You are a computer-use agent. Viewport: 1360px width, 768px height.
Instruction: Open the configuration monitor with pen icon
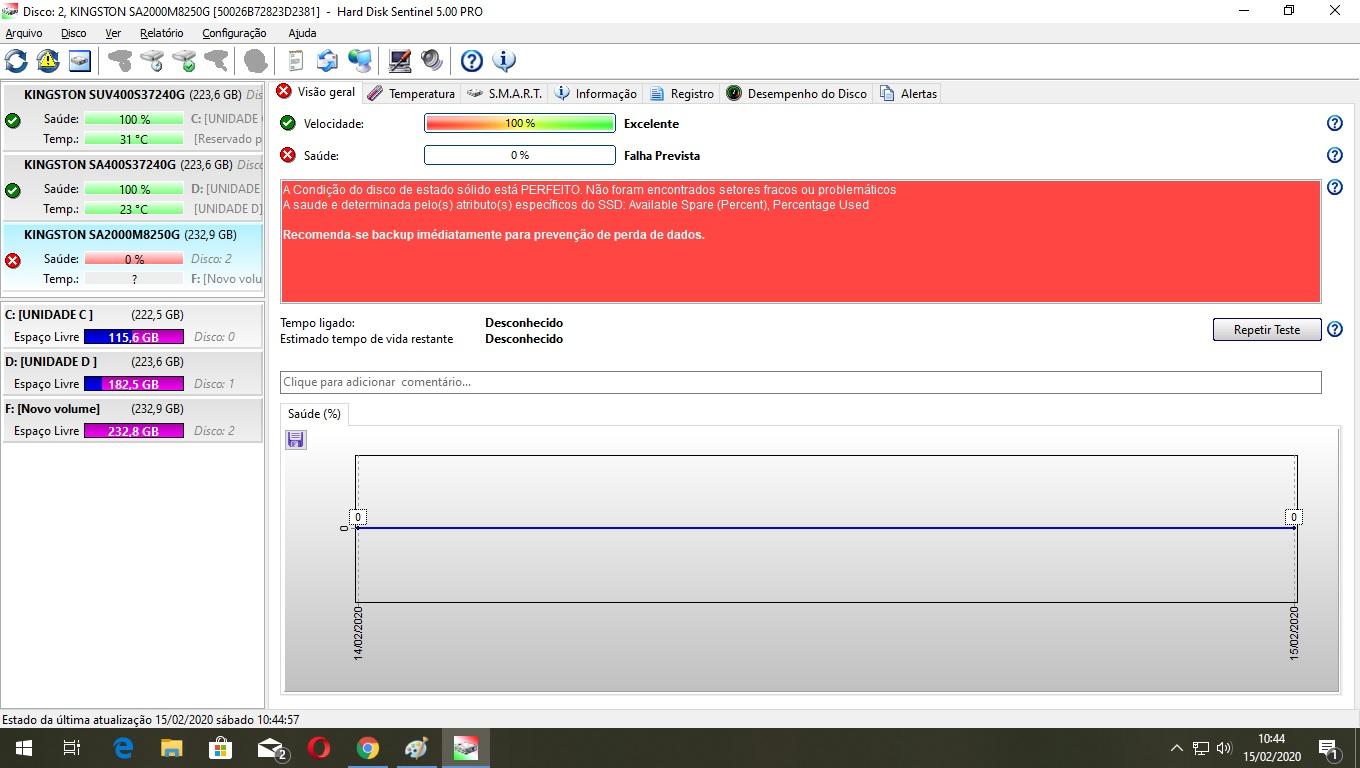tap(400, 61)
